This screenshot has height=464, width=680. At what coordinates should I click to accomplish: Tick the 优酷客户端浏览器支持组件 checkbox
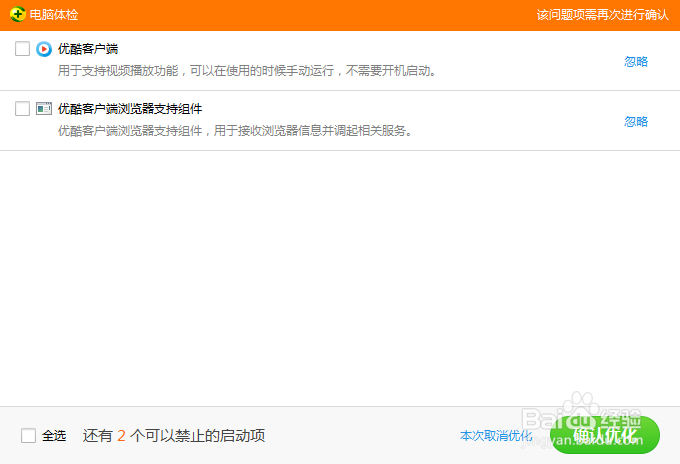coord(22,108)
